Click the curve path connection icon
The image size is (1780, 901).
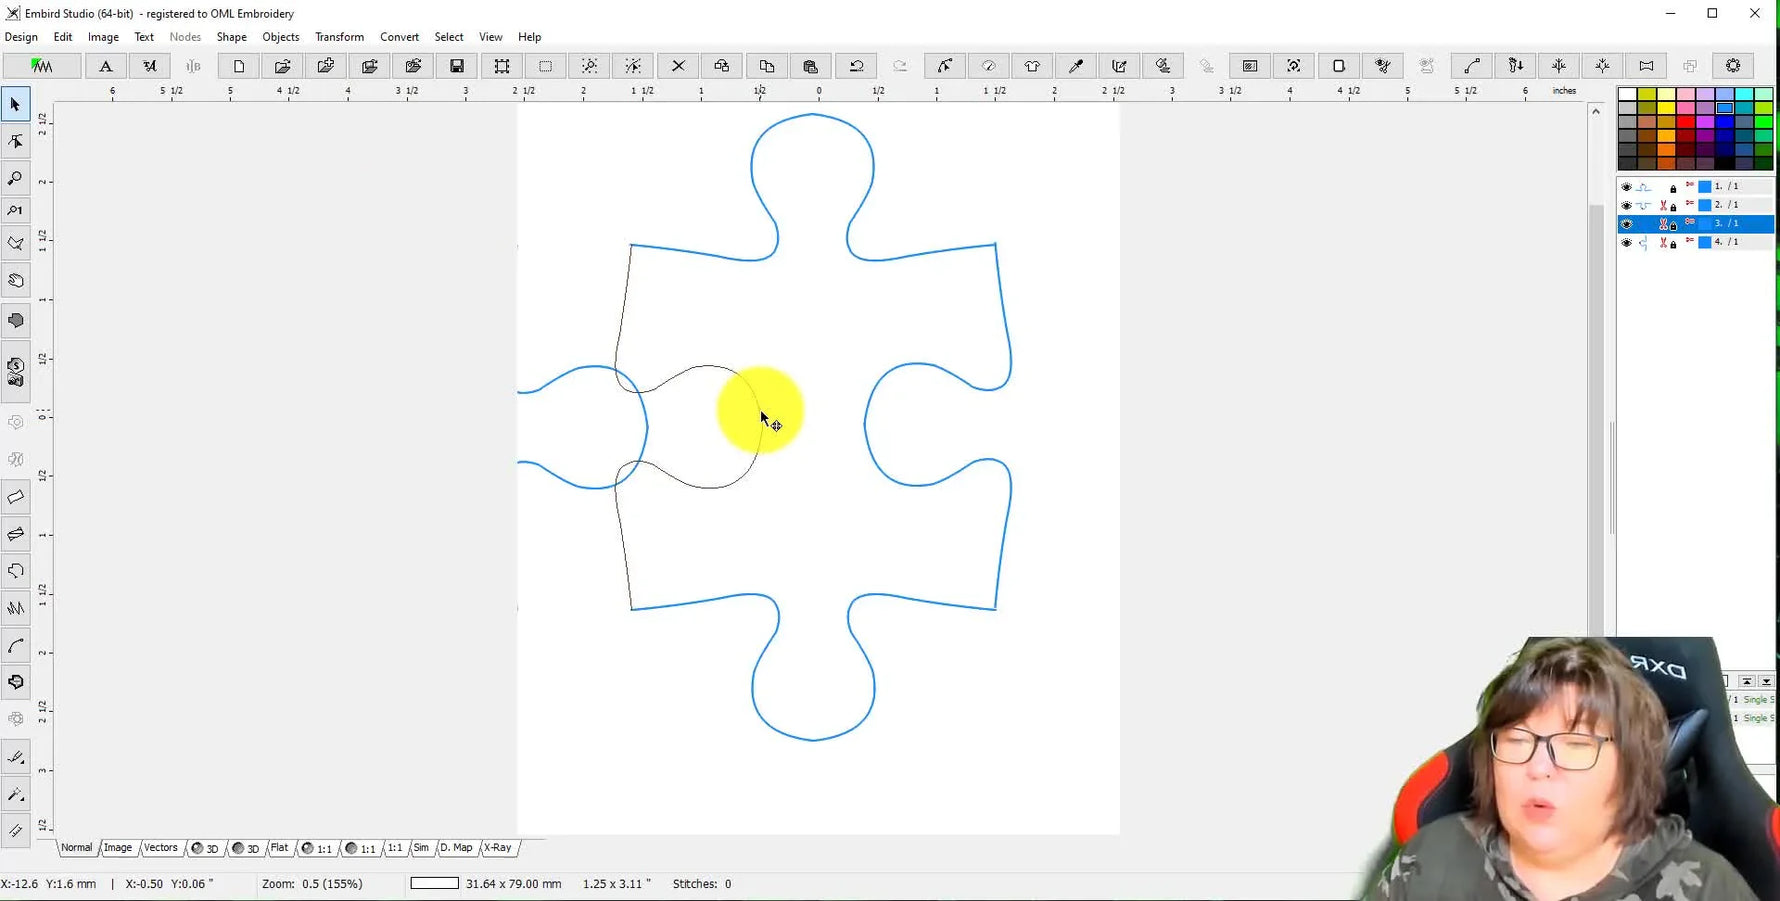(x=1472, y=66)
